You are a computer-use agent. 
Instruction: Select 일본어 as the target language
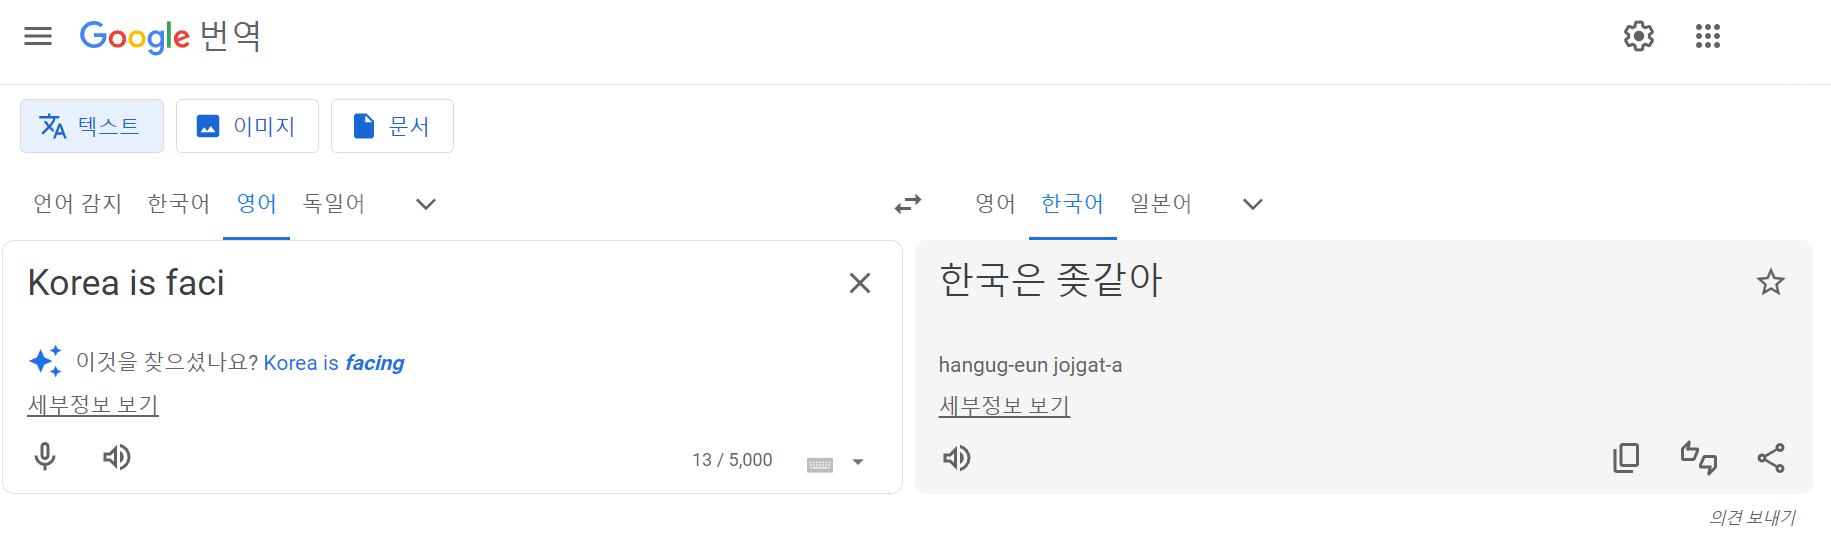pos(1160,204)
